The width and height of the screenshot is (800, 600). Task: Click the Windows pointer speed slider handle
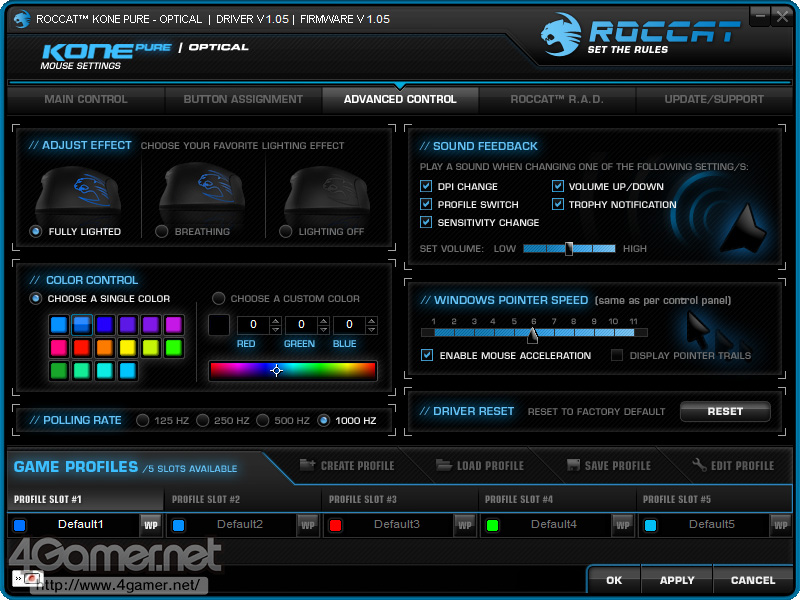coord(533,335)
